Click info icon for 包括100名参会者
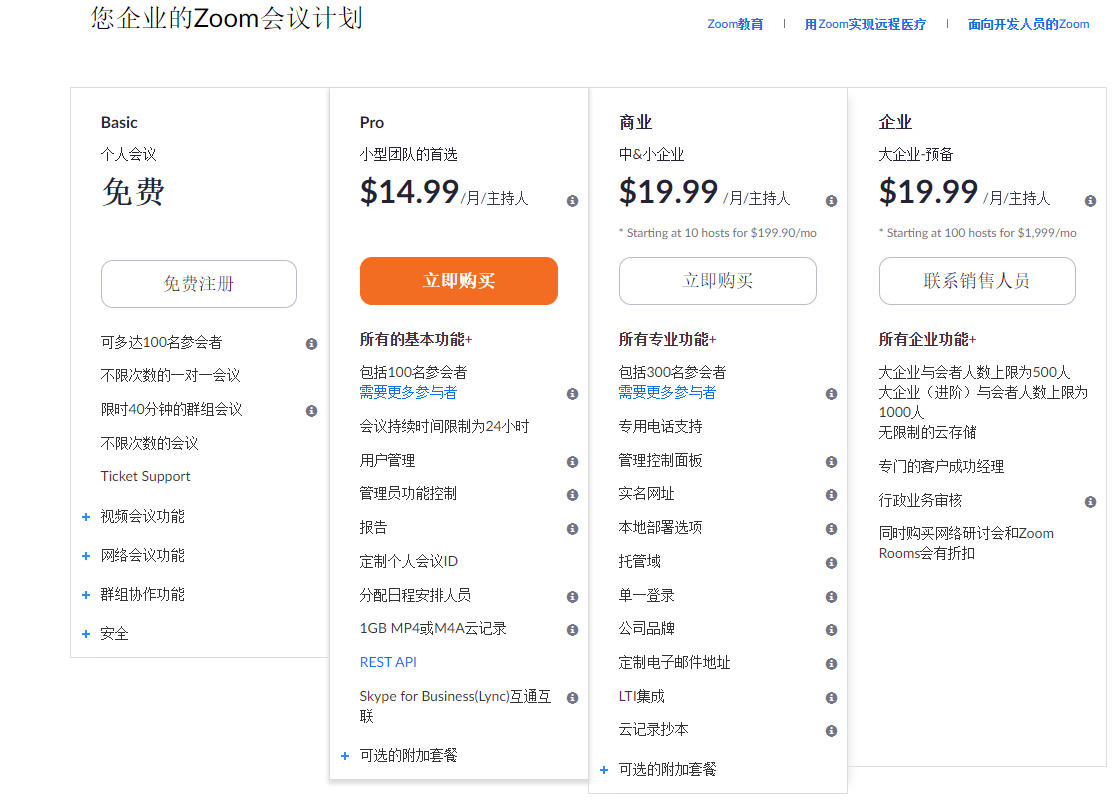 [x=572, y=394]
